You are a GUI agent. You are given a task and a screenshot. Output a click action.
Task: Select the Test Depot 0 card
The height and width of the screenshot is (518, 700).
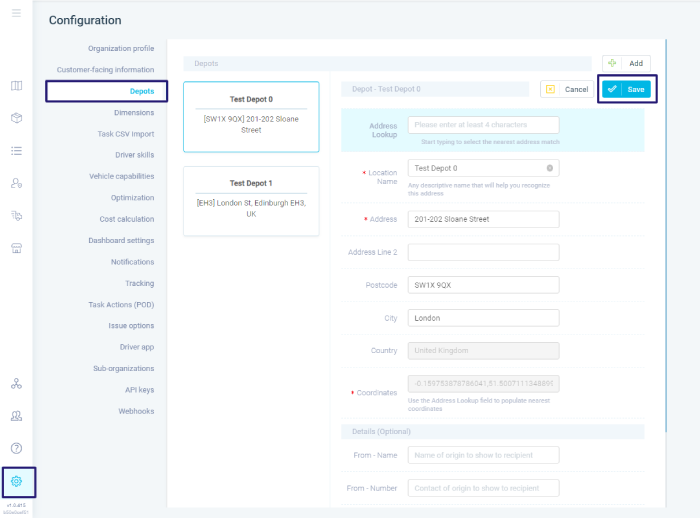[251, 117]
